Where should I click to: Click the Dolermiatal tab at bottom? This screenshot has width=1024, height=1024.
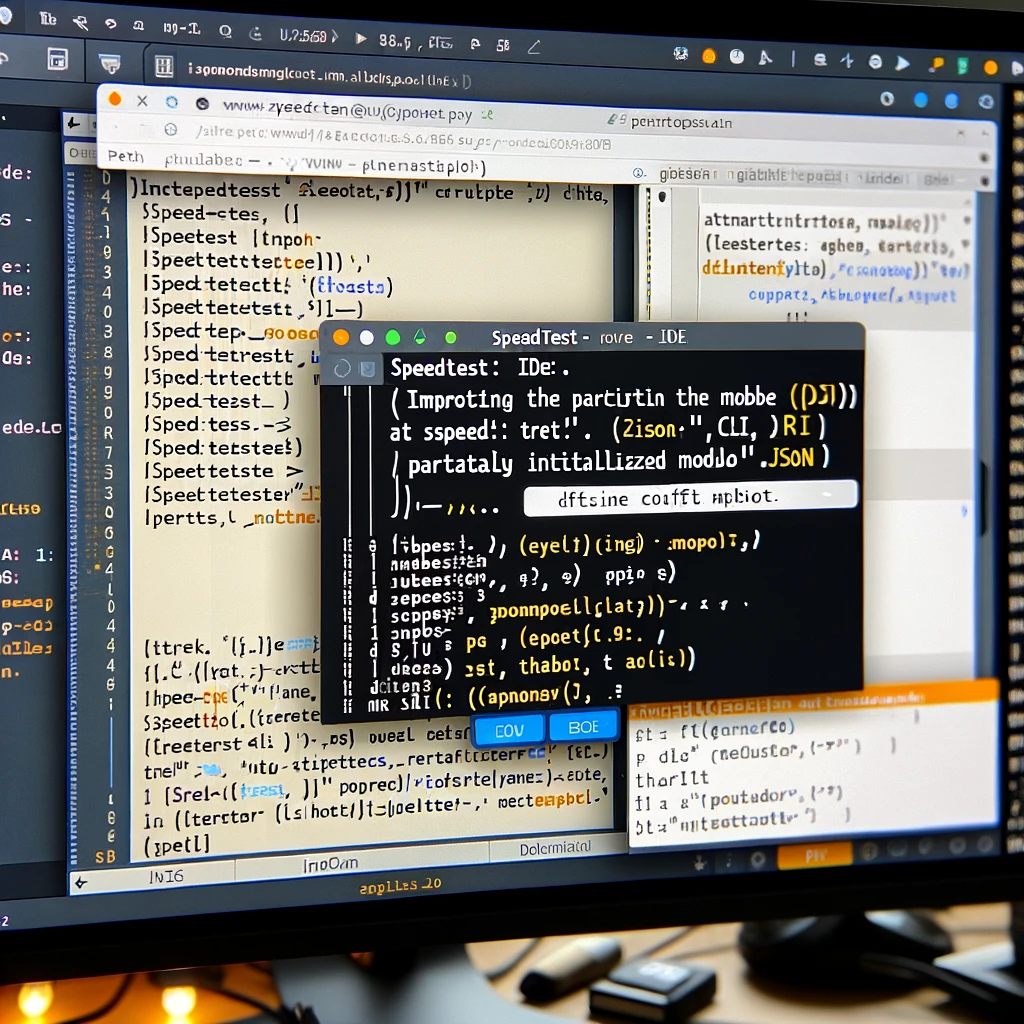tap(556, 850)
